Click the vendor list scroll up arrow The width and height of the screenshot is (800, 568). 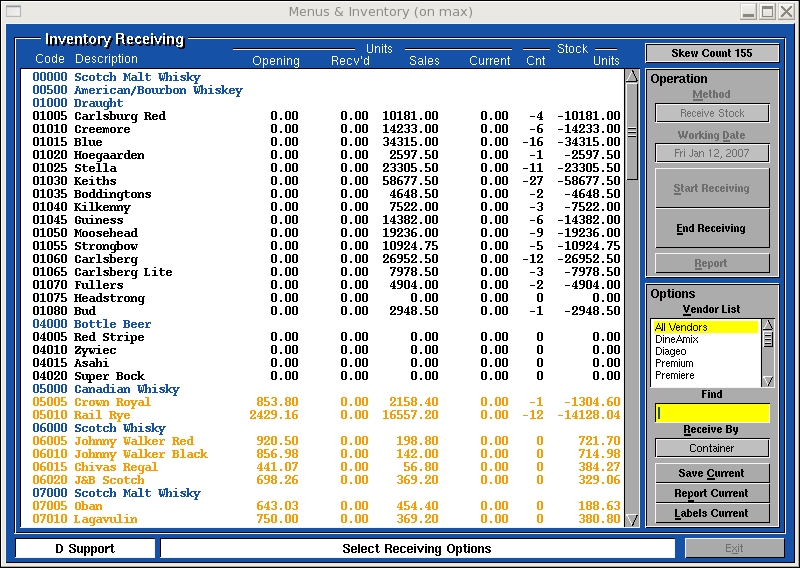point(768,325)
